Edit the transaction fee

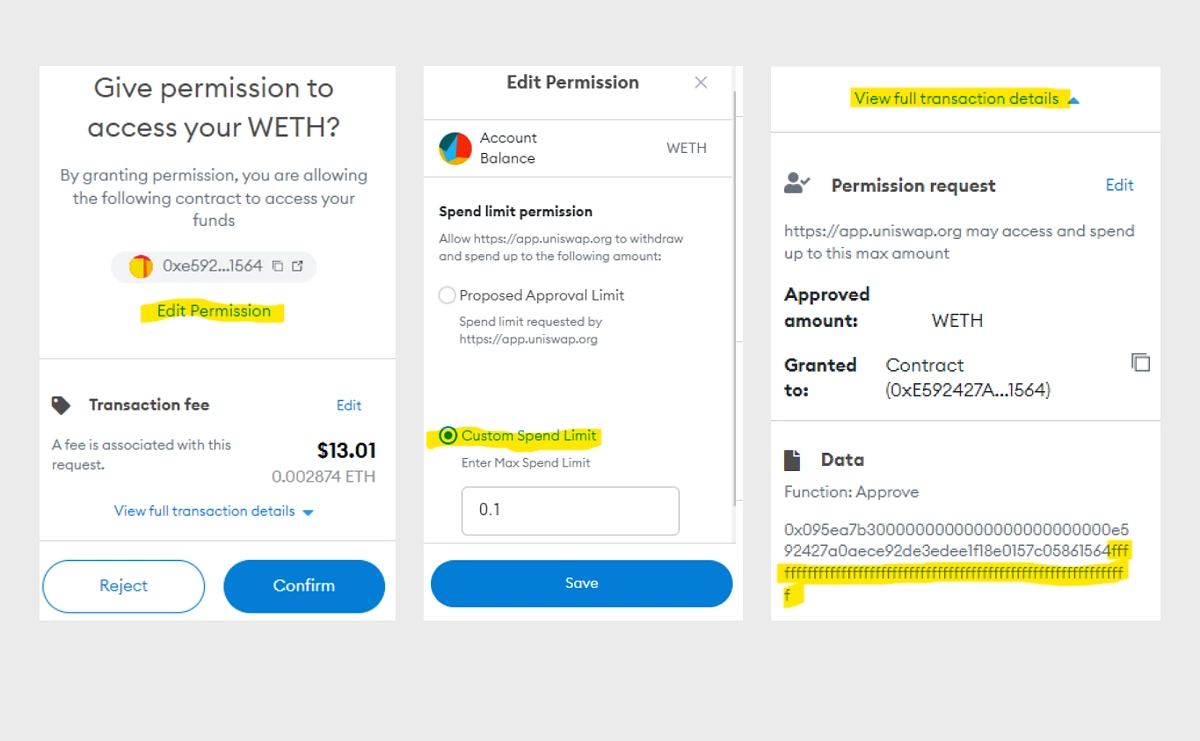coord(349,405)
